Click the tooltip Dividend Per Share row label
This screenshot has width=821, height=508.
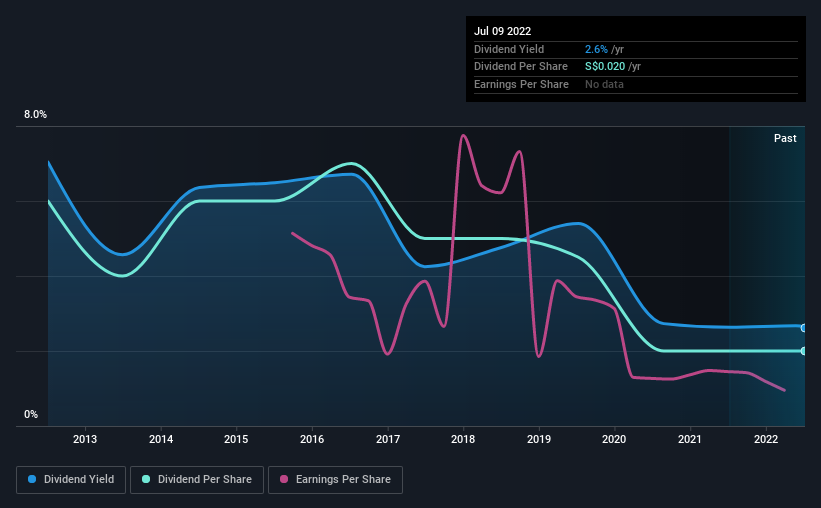[521, 67]
